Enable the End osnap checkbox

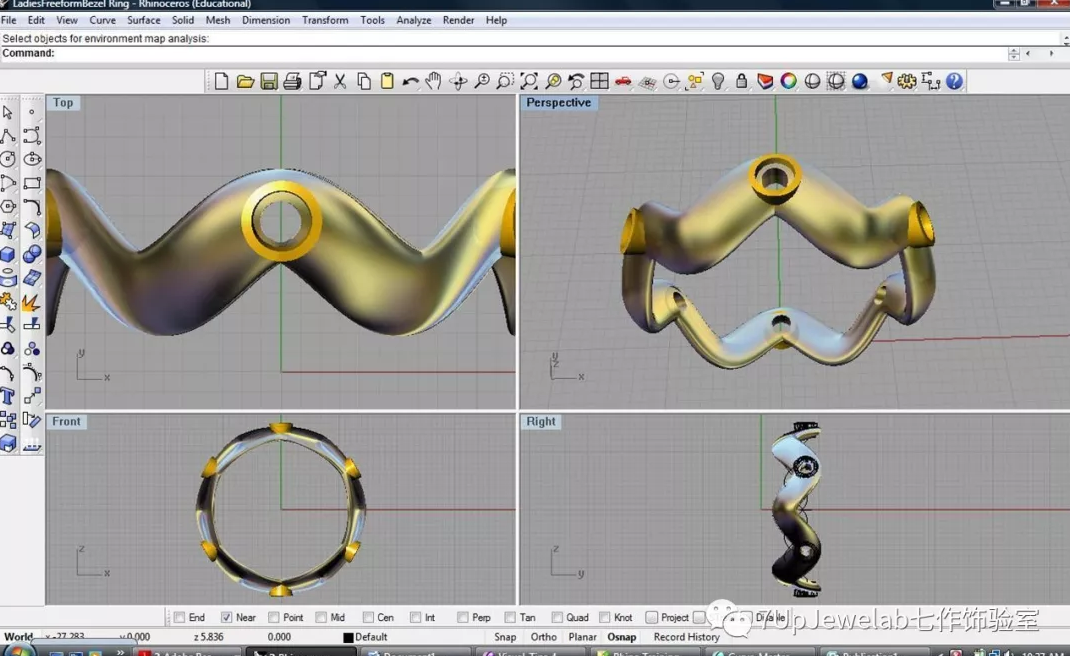(x=180, y=618)
